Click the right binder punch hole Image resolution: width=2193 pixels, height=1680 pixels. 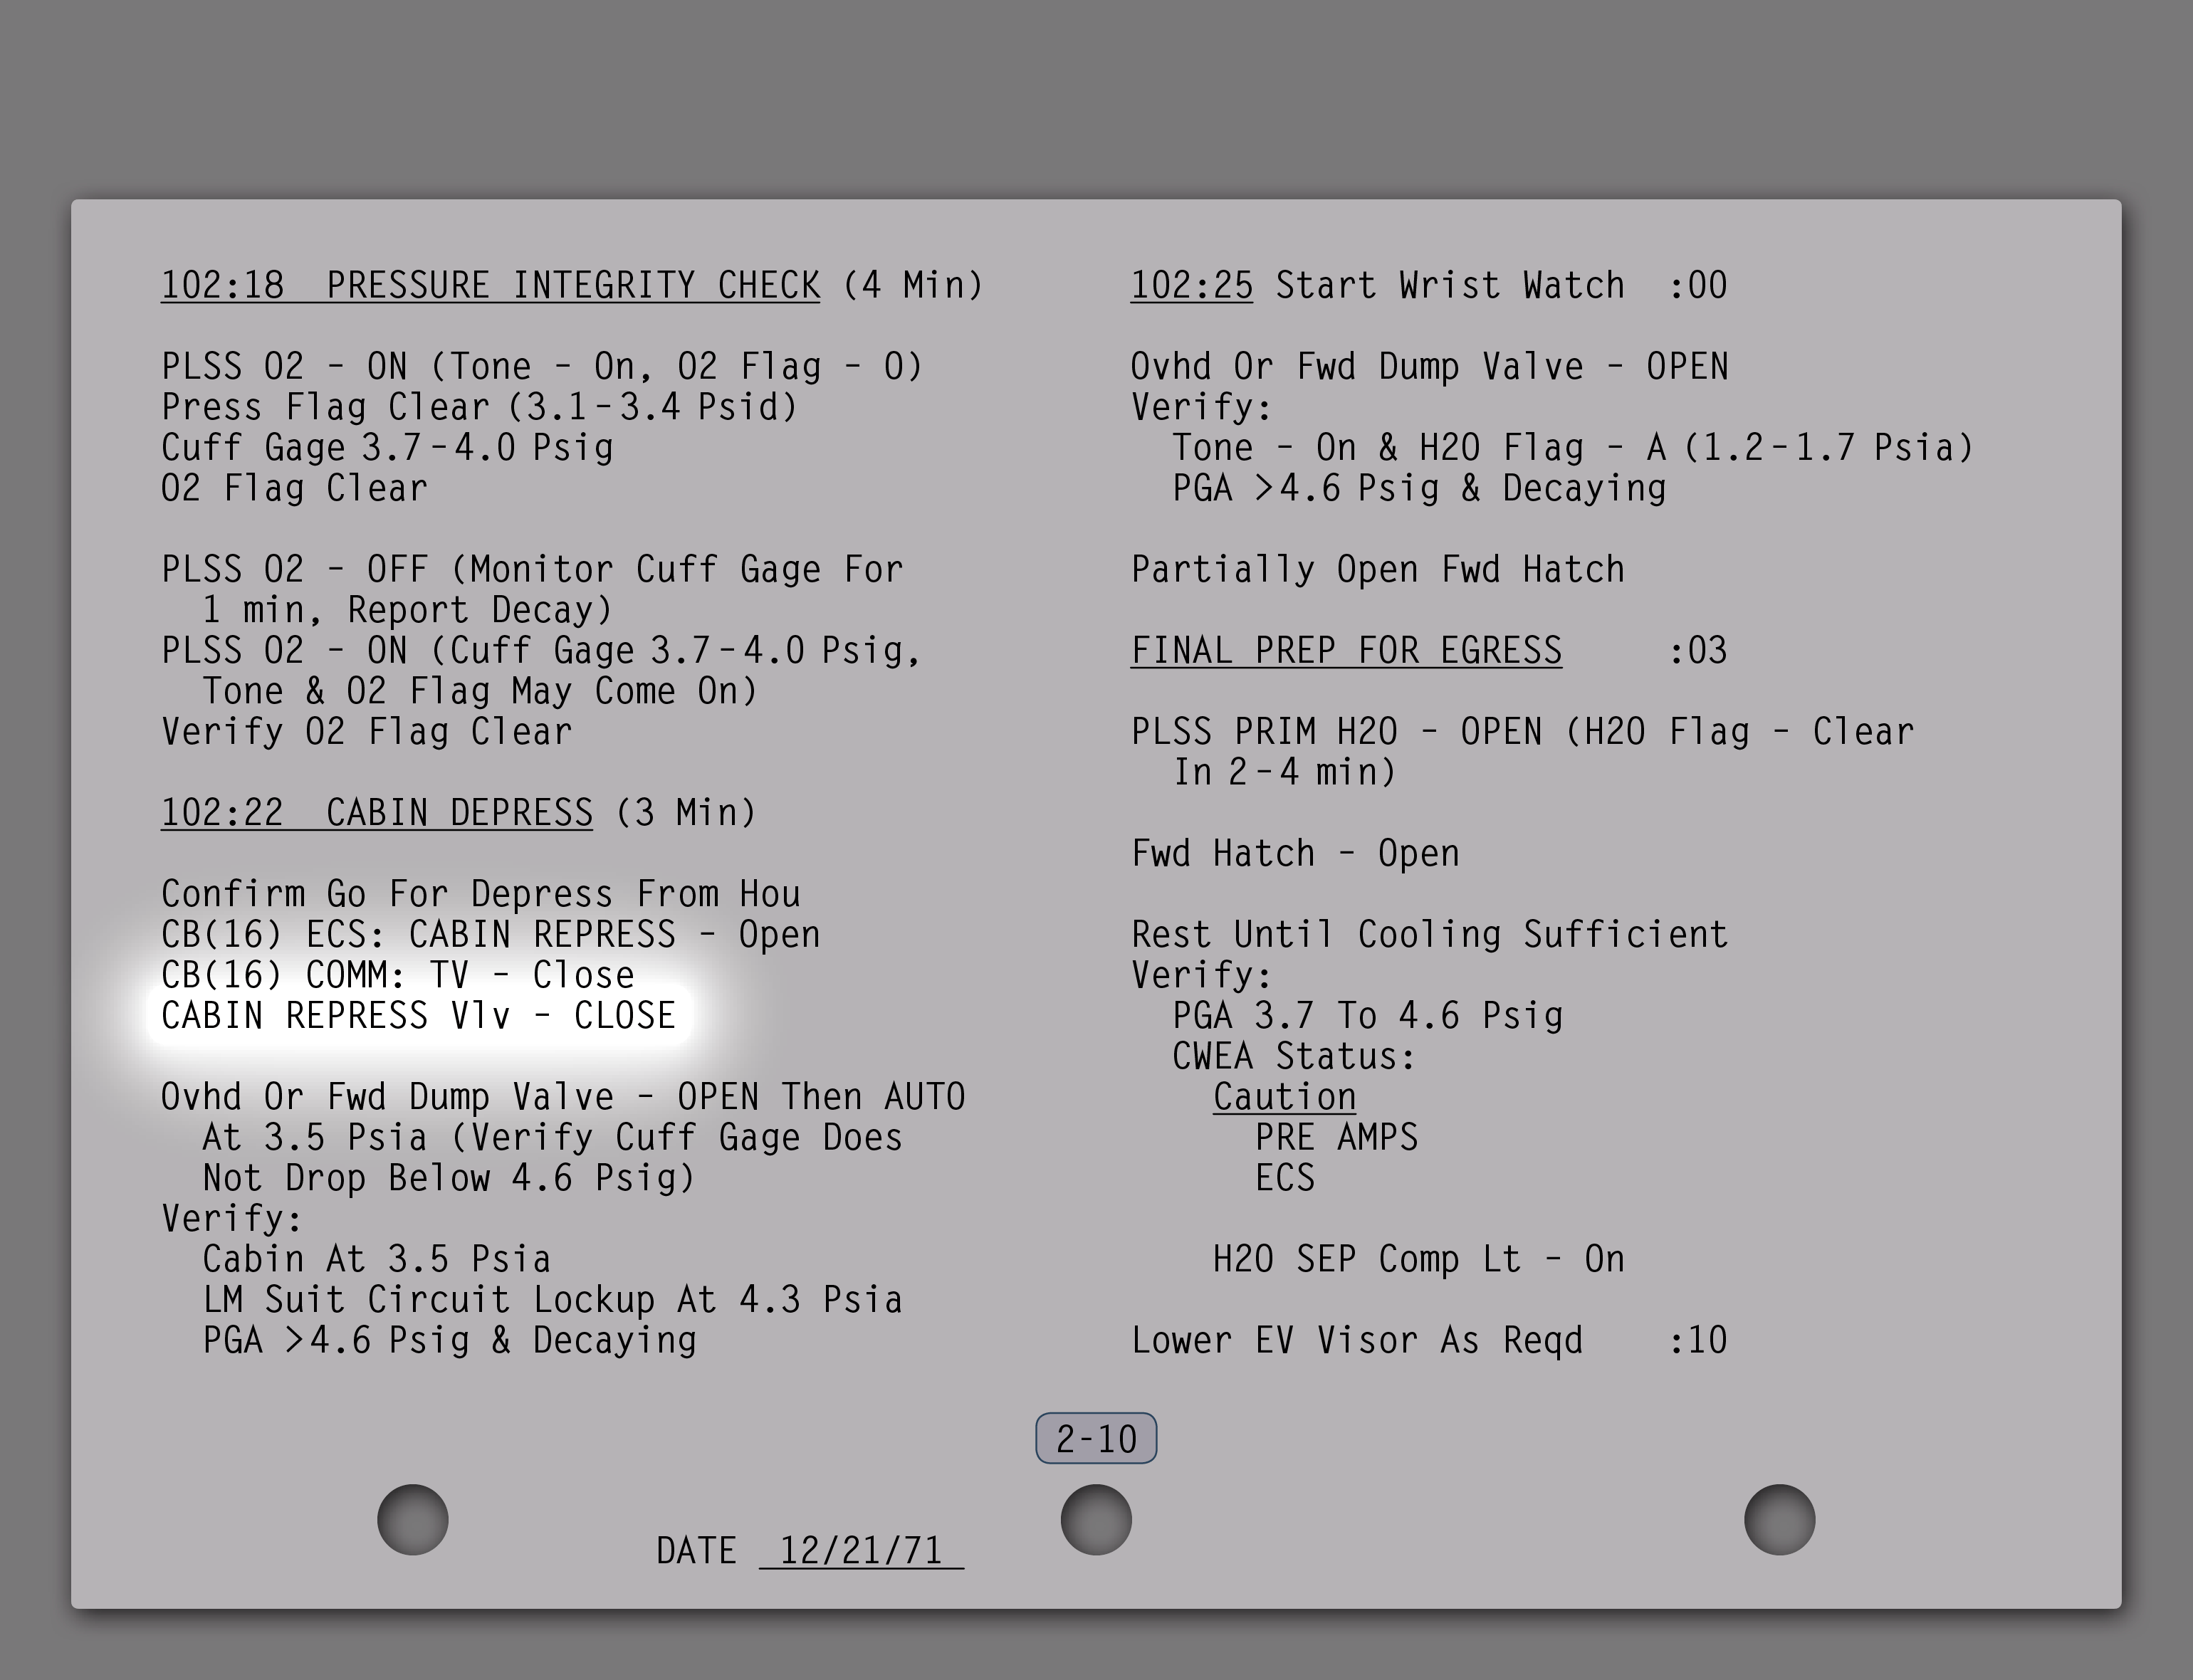coord(1779,1519)
